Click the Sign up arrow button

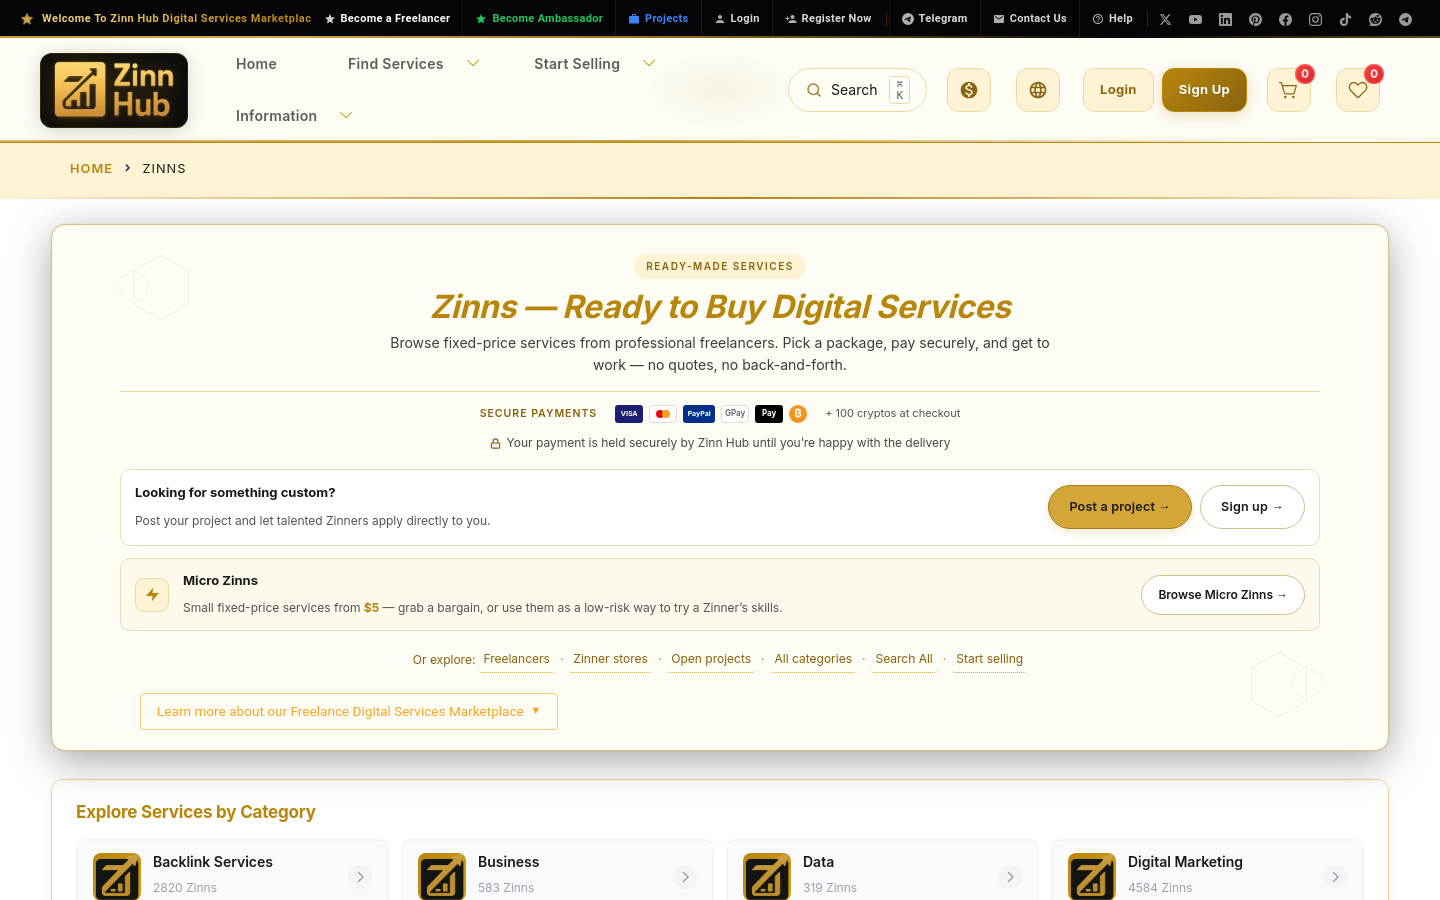point(1252,507)
